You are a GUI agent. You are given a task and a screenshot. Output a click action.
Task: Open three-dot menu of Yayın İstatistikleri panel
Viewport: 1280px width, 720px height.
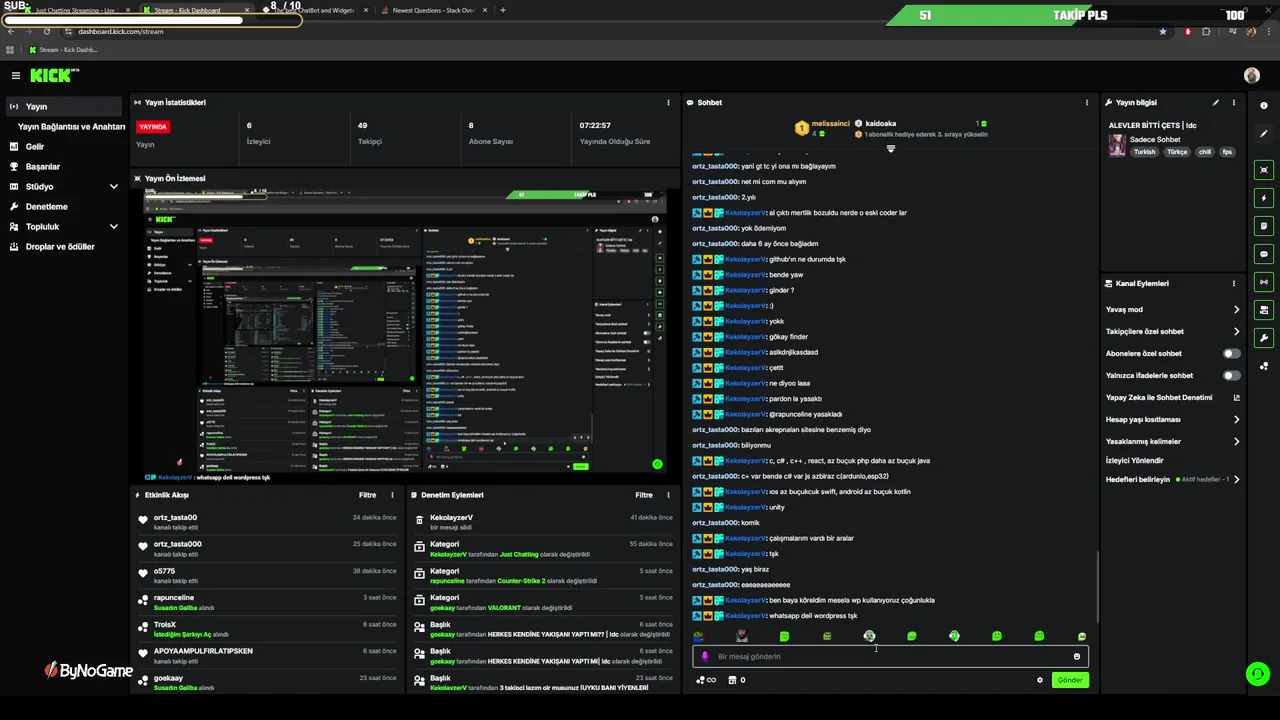point(669,102)
